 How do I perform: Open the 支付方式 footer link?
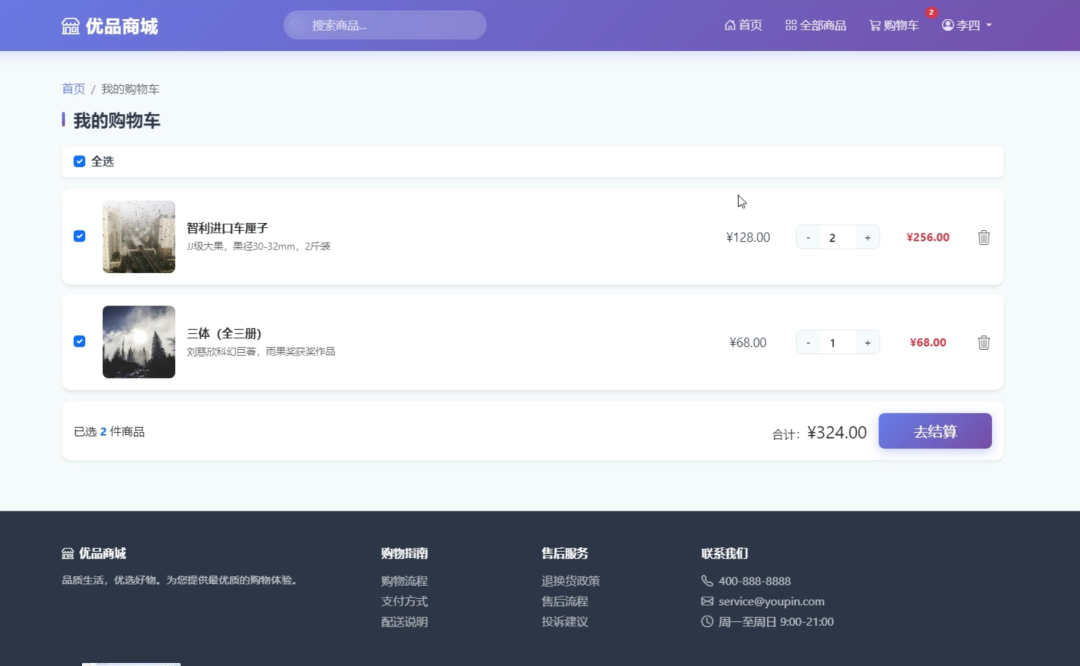coord(404,601)
